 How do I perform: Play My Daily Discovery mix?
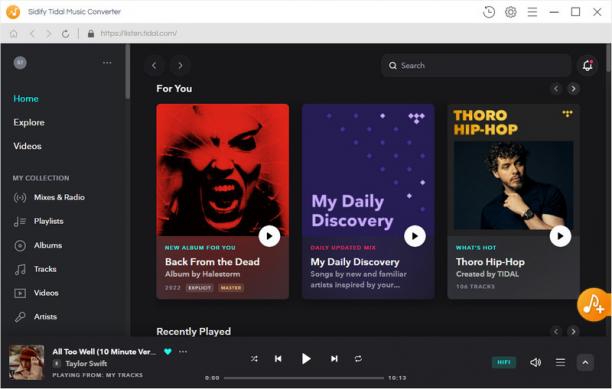[x=415, y=236]
